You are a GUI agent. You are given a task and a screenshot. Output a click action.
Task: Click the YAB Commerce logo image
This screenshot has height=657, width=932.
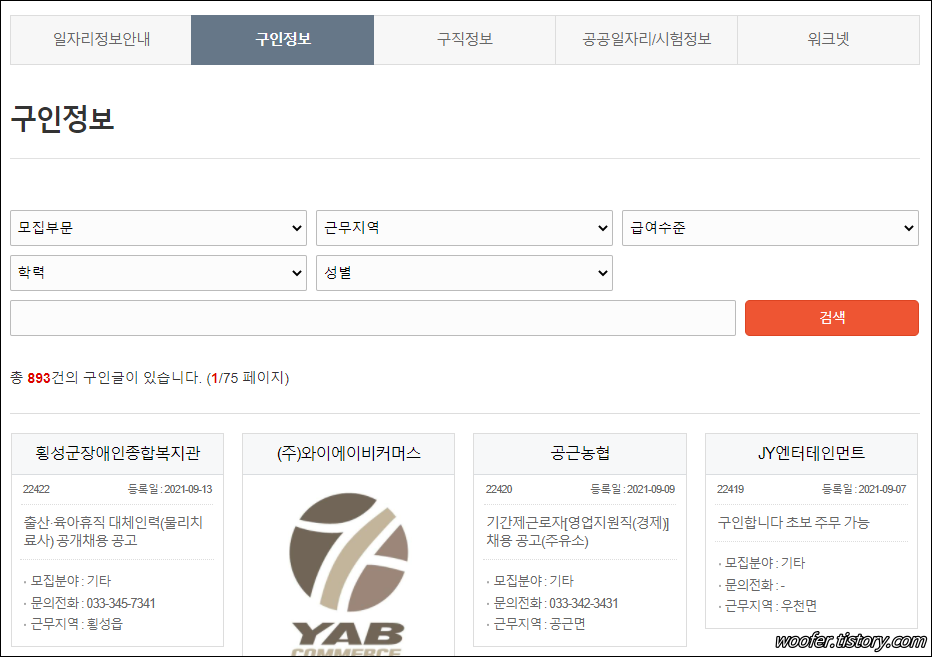coord(348,574)
